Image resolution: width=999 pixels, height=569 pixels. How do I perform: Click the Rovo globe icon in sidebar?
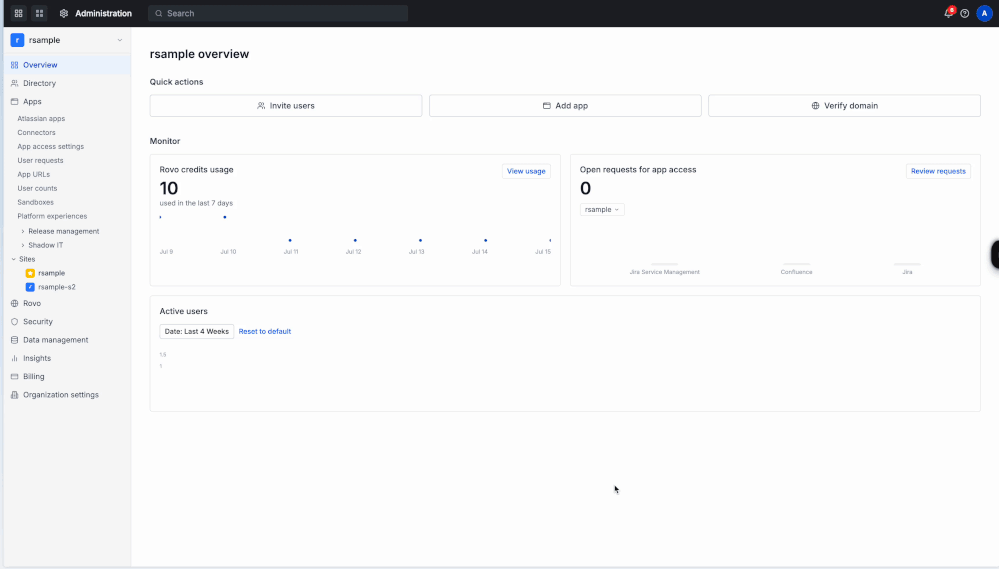point(15,303)
